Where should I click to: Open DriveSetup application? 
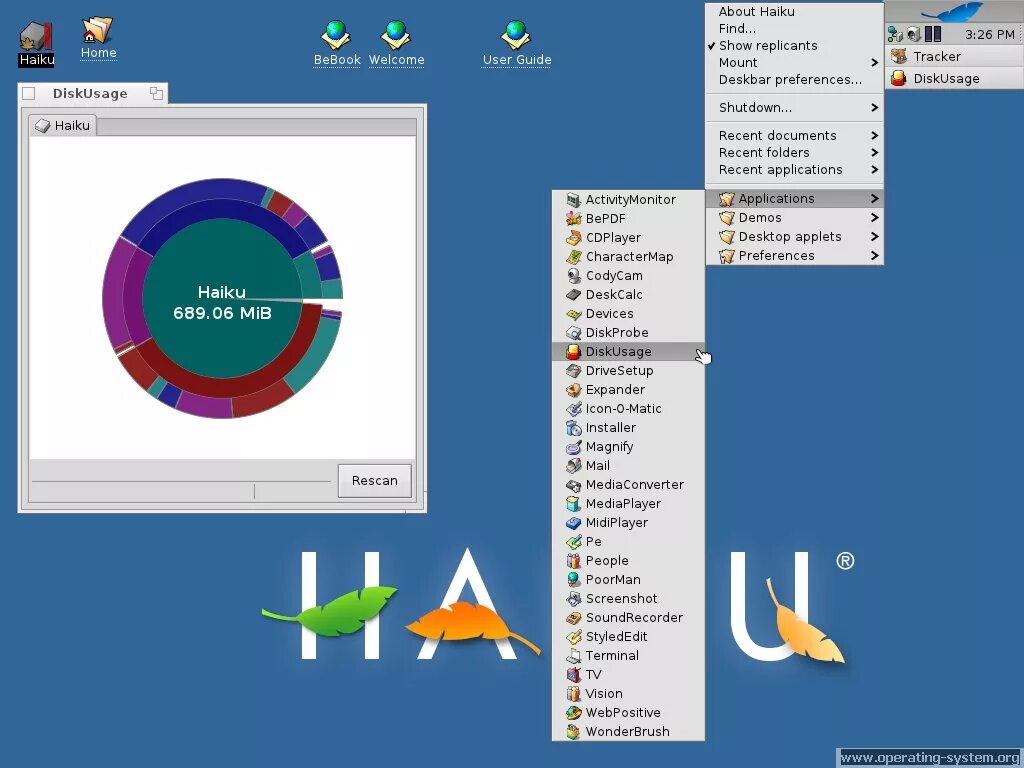(x=628, y=370)
